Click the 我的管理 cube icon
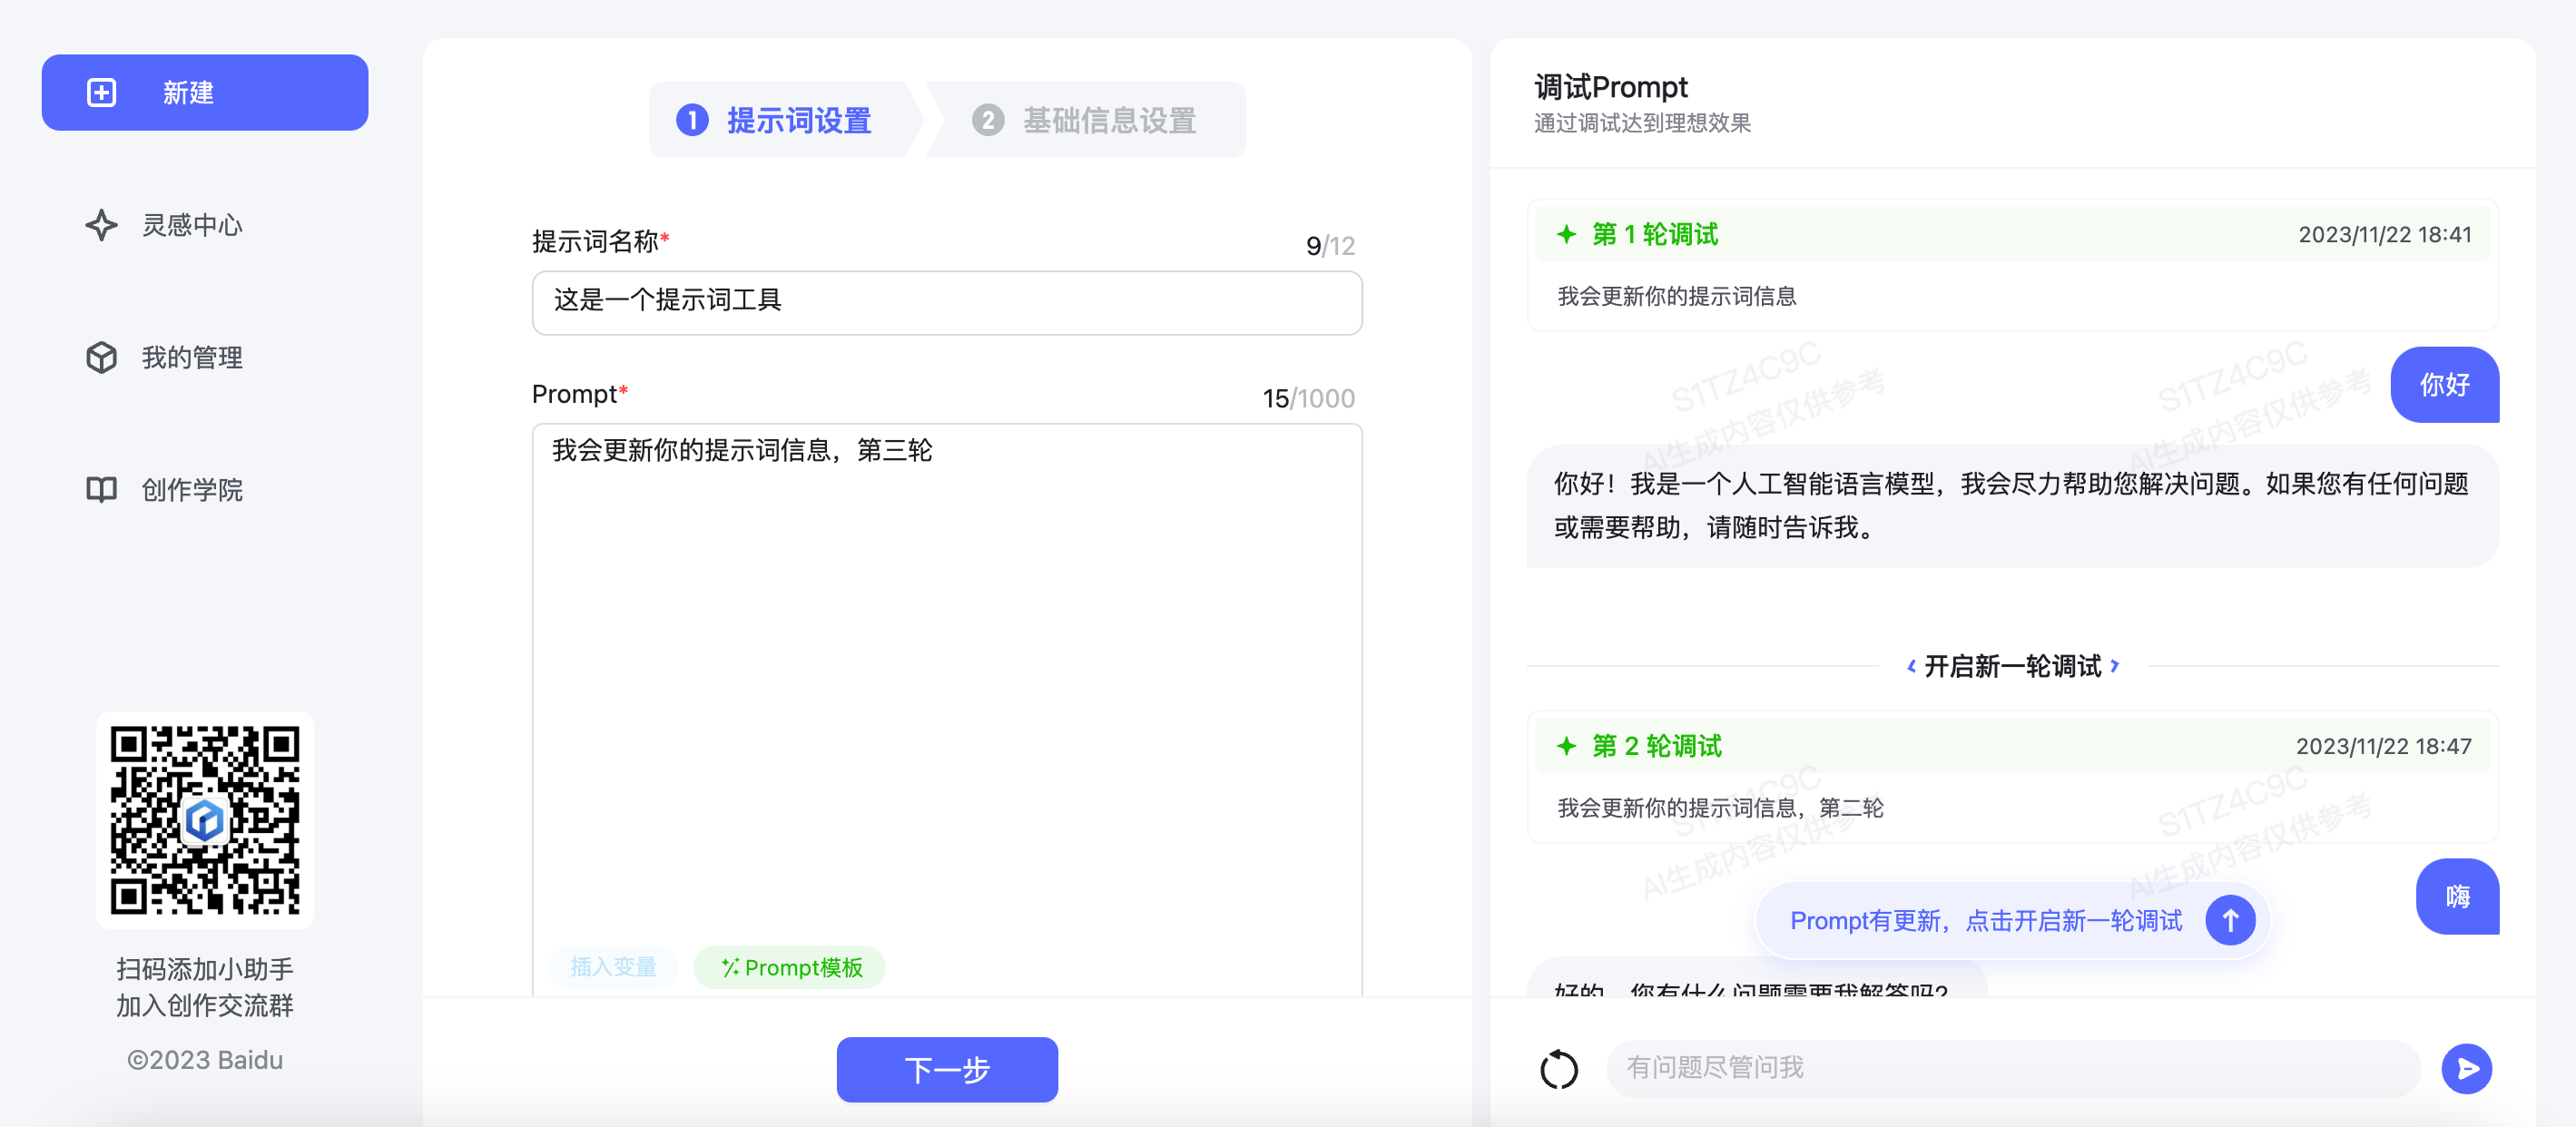This screenshot has width=2576, height=1127. point(101,358)
